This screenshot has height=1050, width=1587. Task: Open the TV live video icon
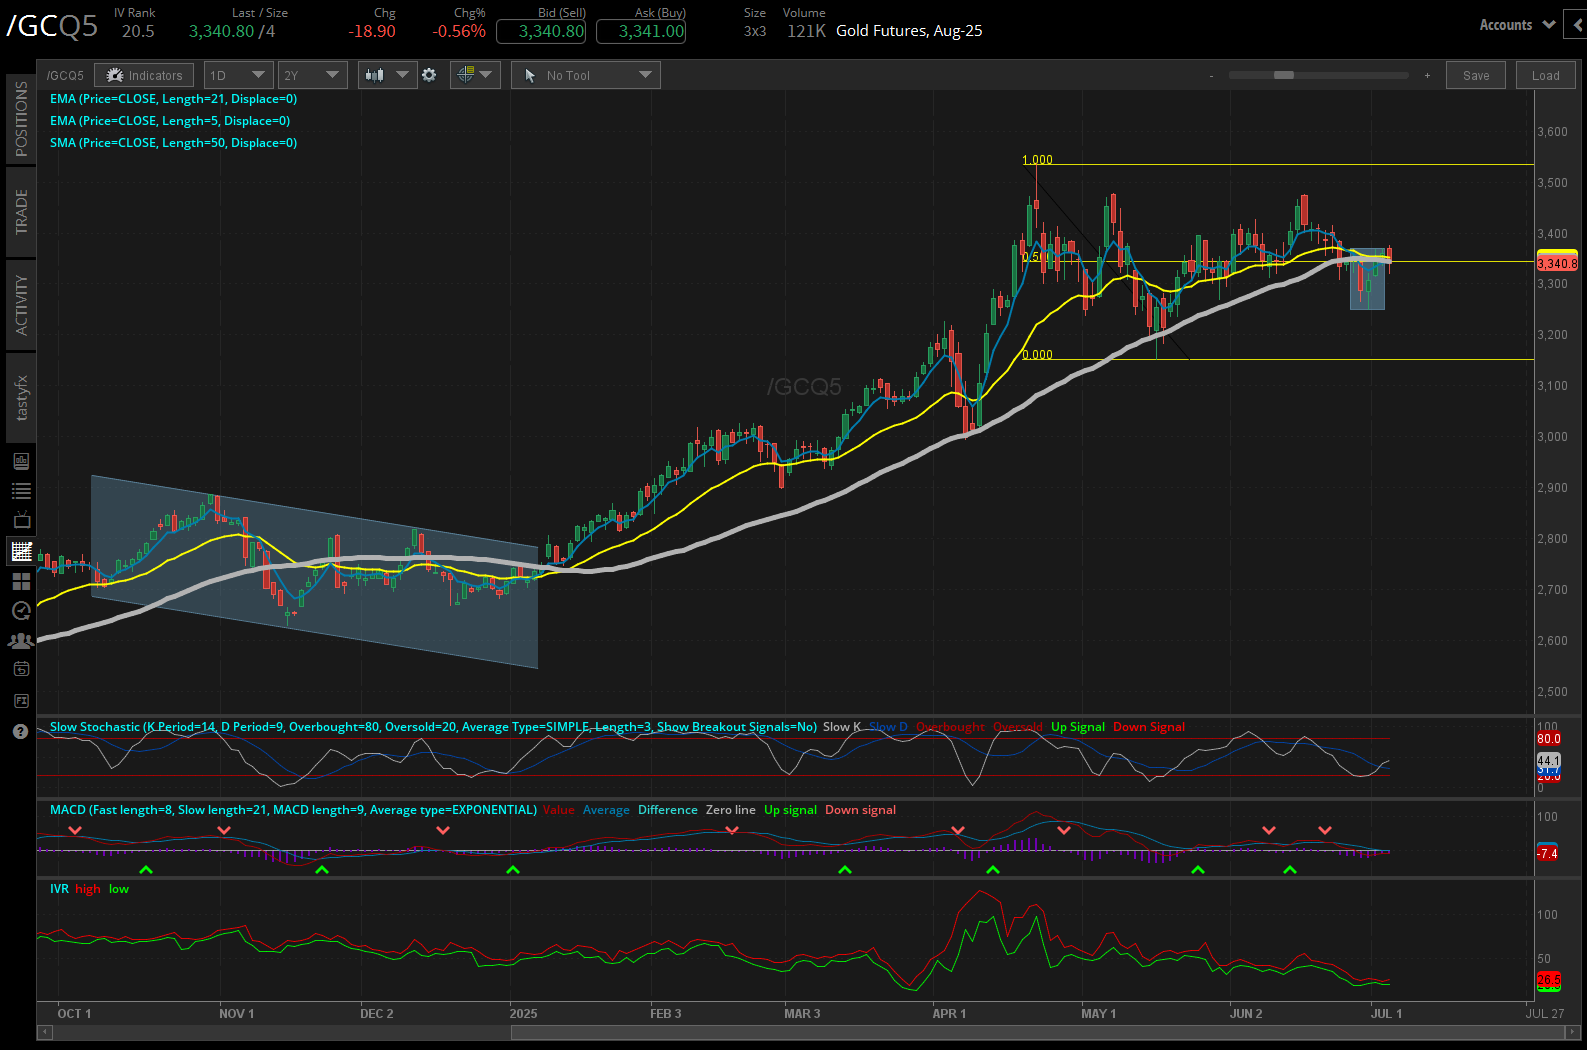click(21, 520)
